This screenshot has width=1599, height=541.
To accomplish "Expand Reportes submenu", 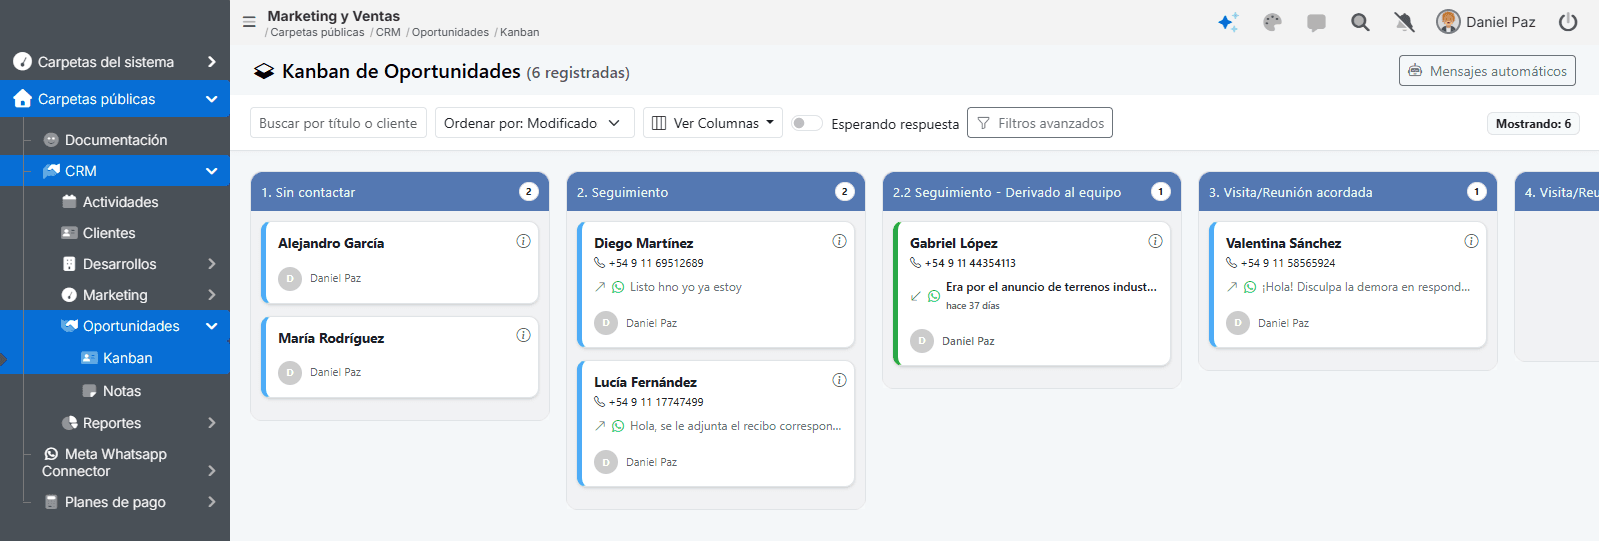I will [211, 423].
